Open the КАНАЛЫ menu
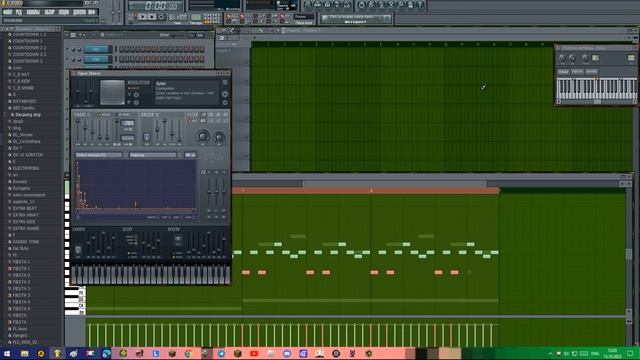This screenshot has height=360, width=640. [33, 12]
